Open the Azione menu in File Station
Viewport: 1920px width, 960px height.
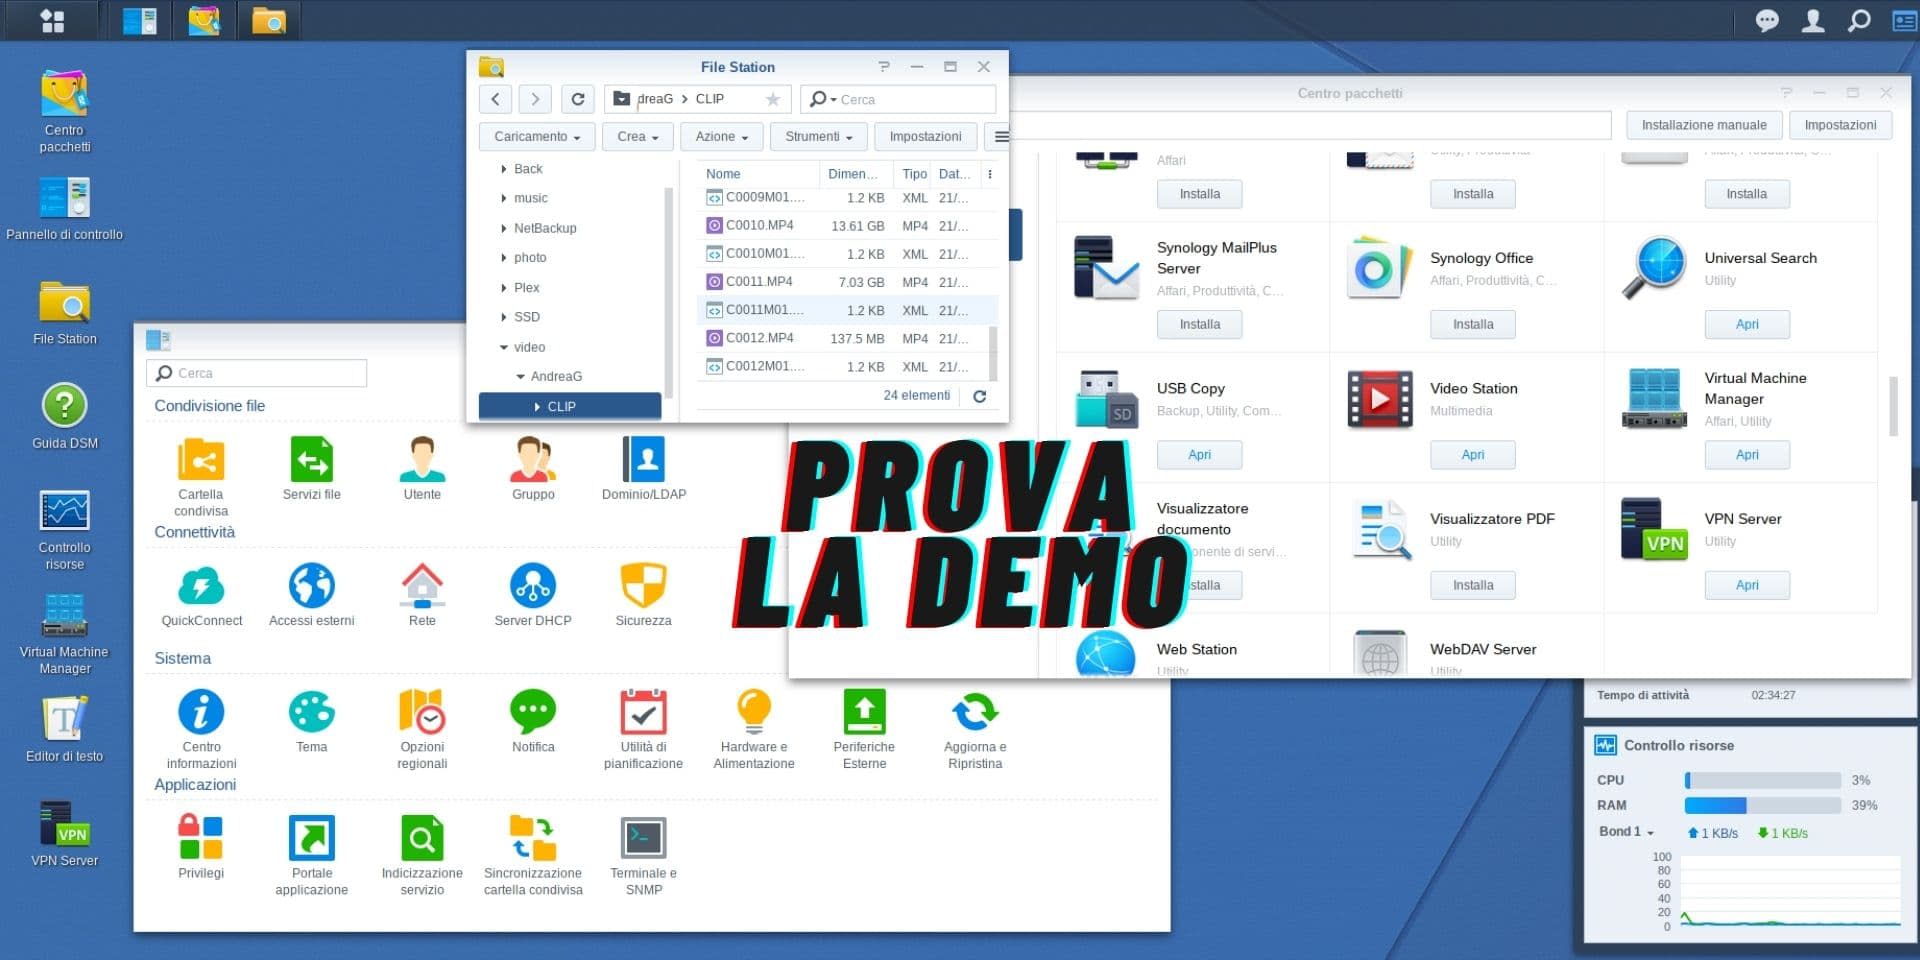point(721,136)
